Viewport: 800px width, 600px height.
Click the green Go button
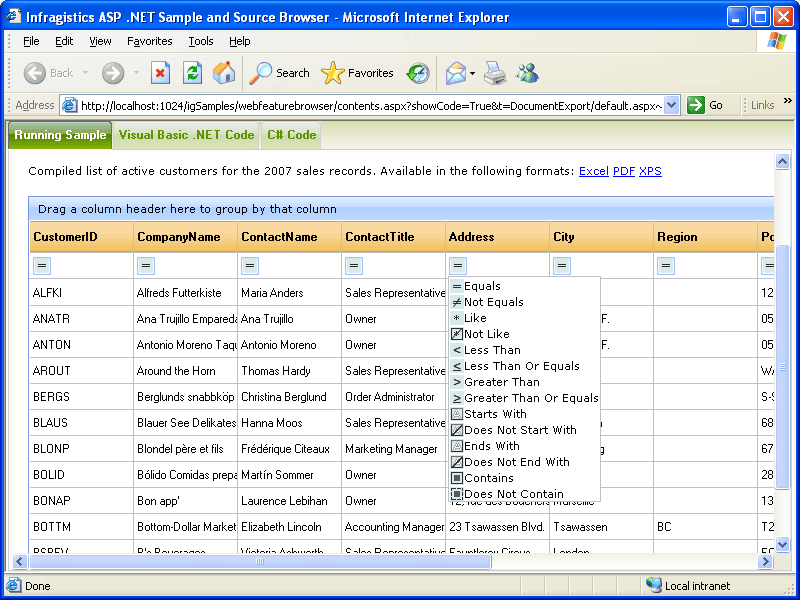click(693, 104)
